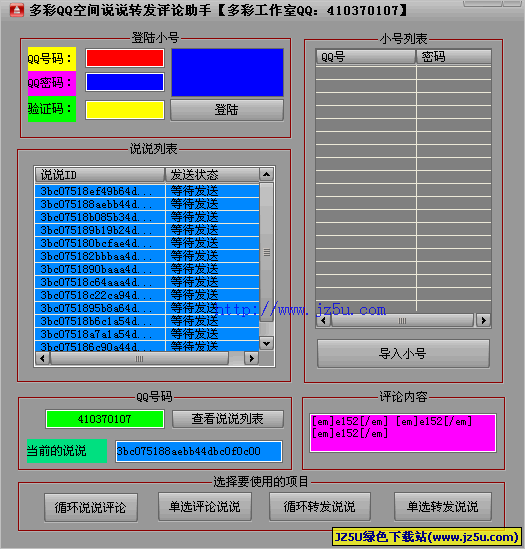Select row 3bc07518b085b34d...
Viewport: 525px width, 549px height.
(147, 217)
